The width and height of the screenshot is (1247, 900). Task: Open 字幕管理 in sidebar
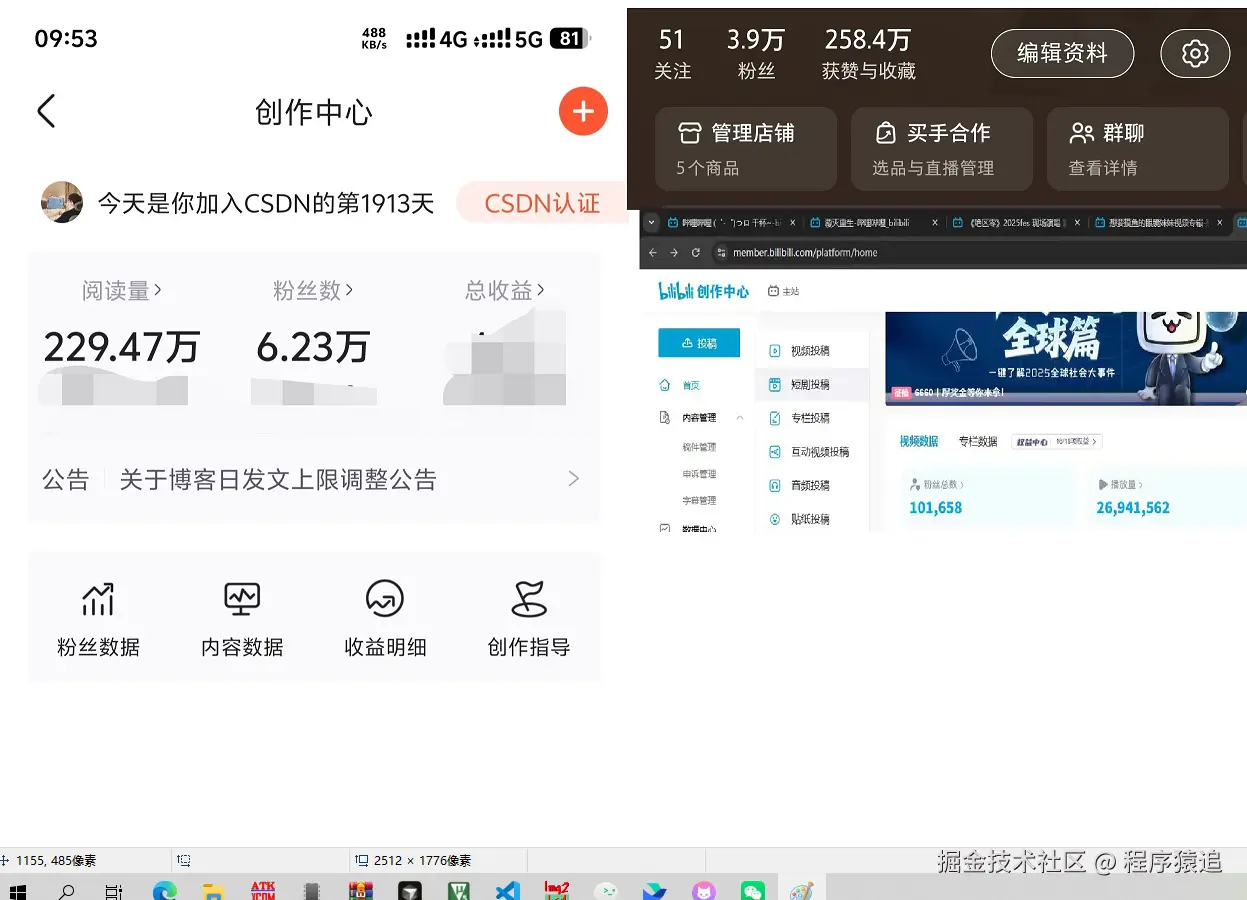pyautogui.click(x=699, y=500)
